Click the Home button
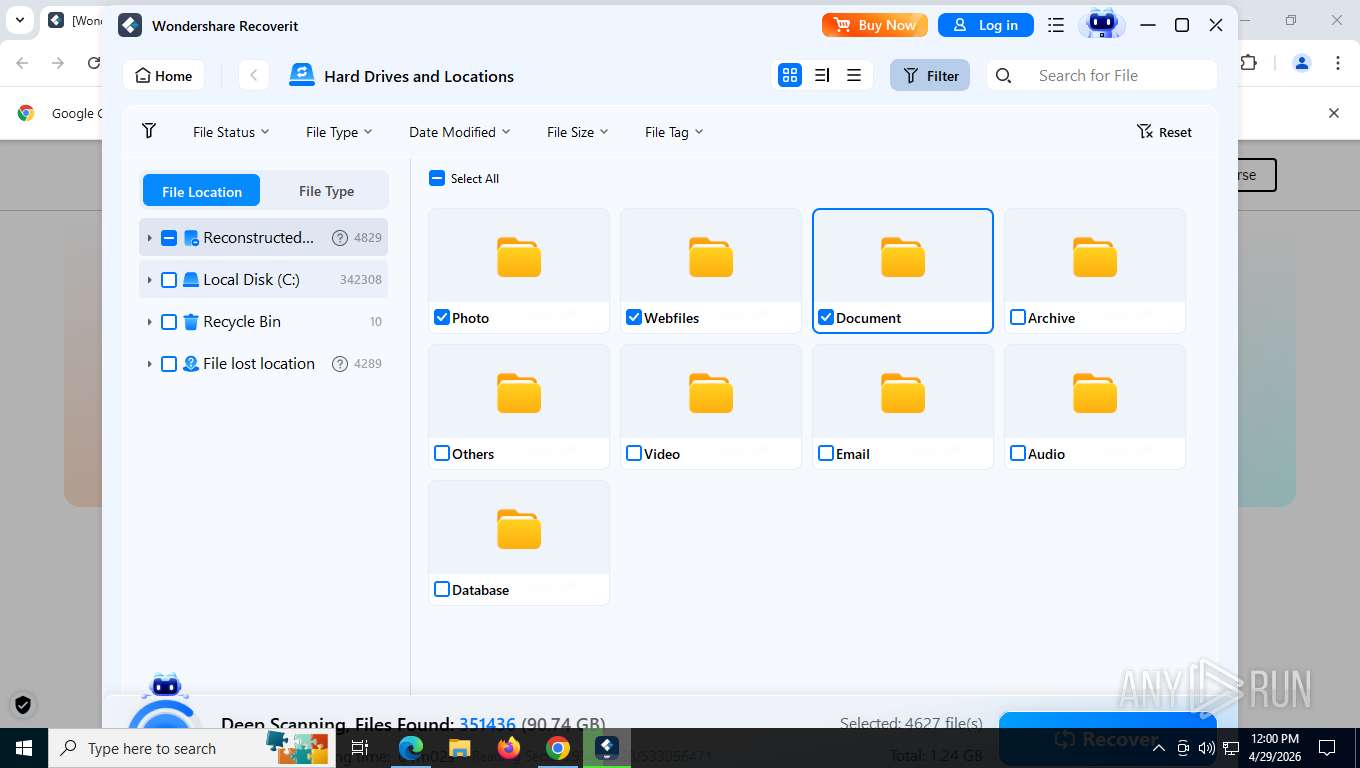This screenshot has height=768, width=1360. [x=163, y=75]
